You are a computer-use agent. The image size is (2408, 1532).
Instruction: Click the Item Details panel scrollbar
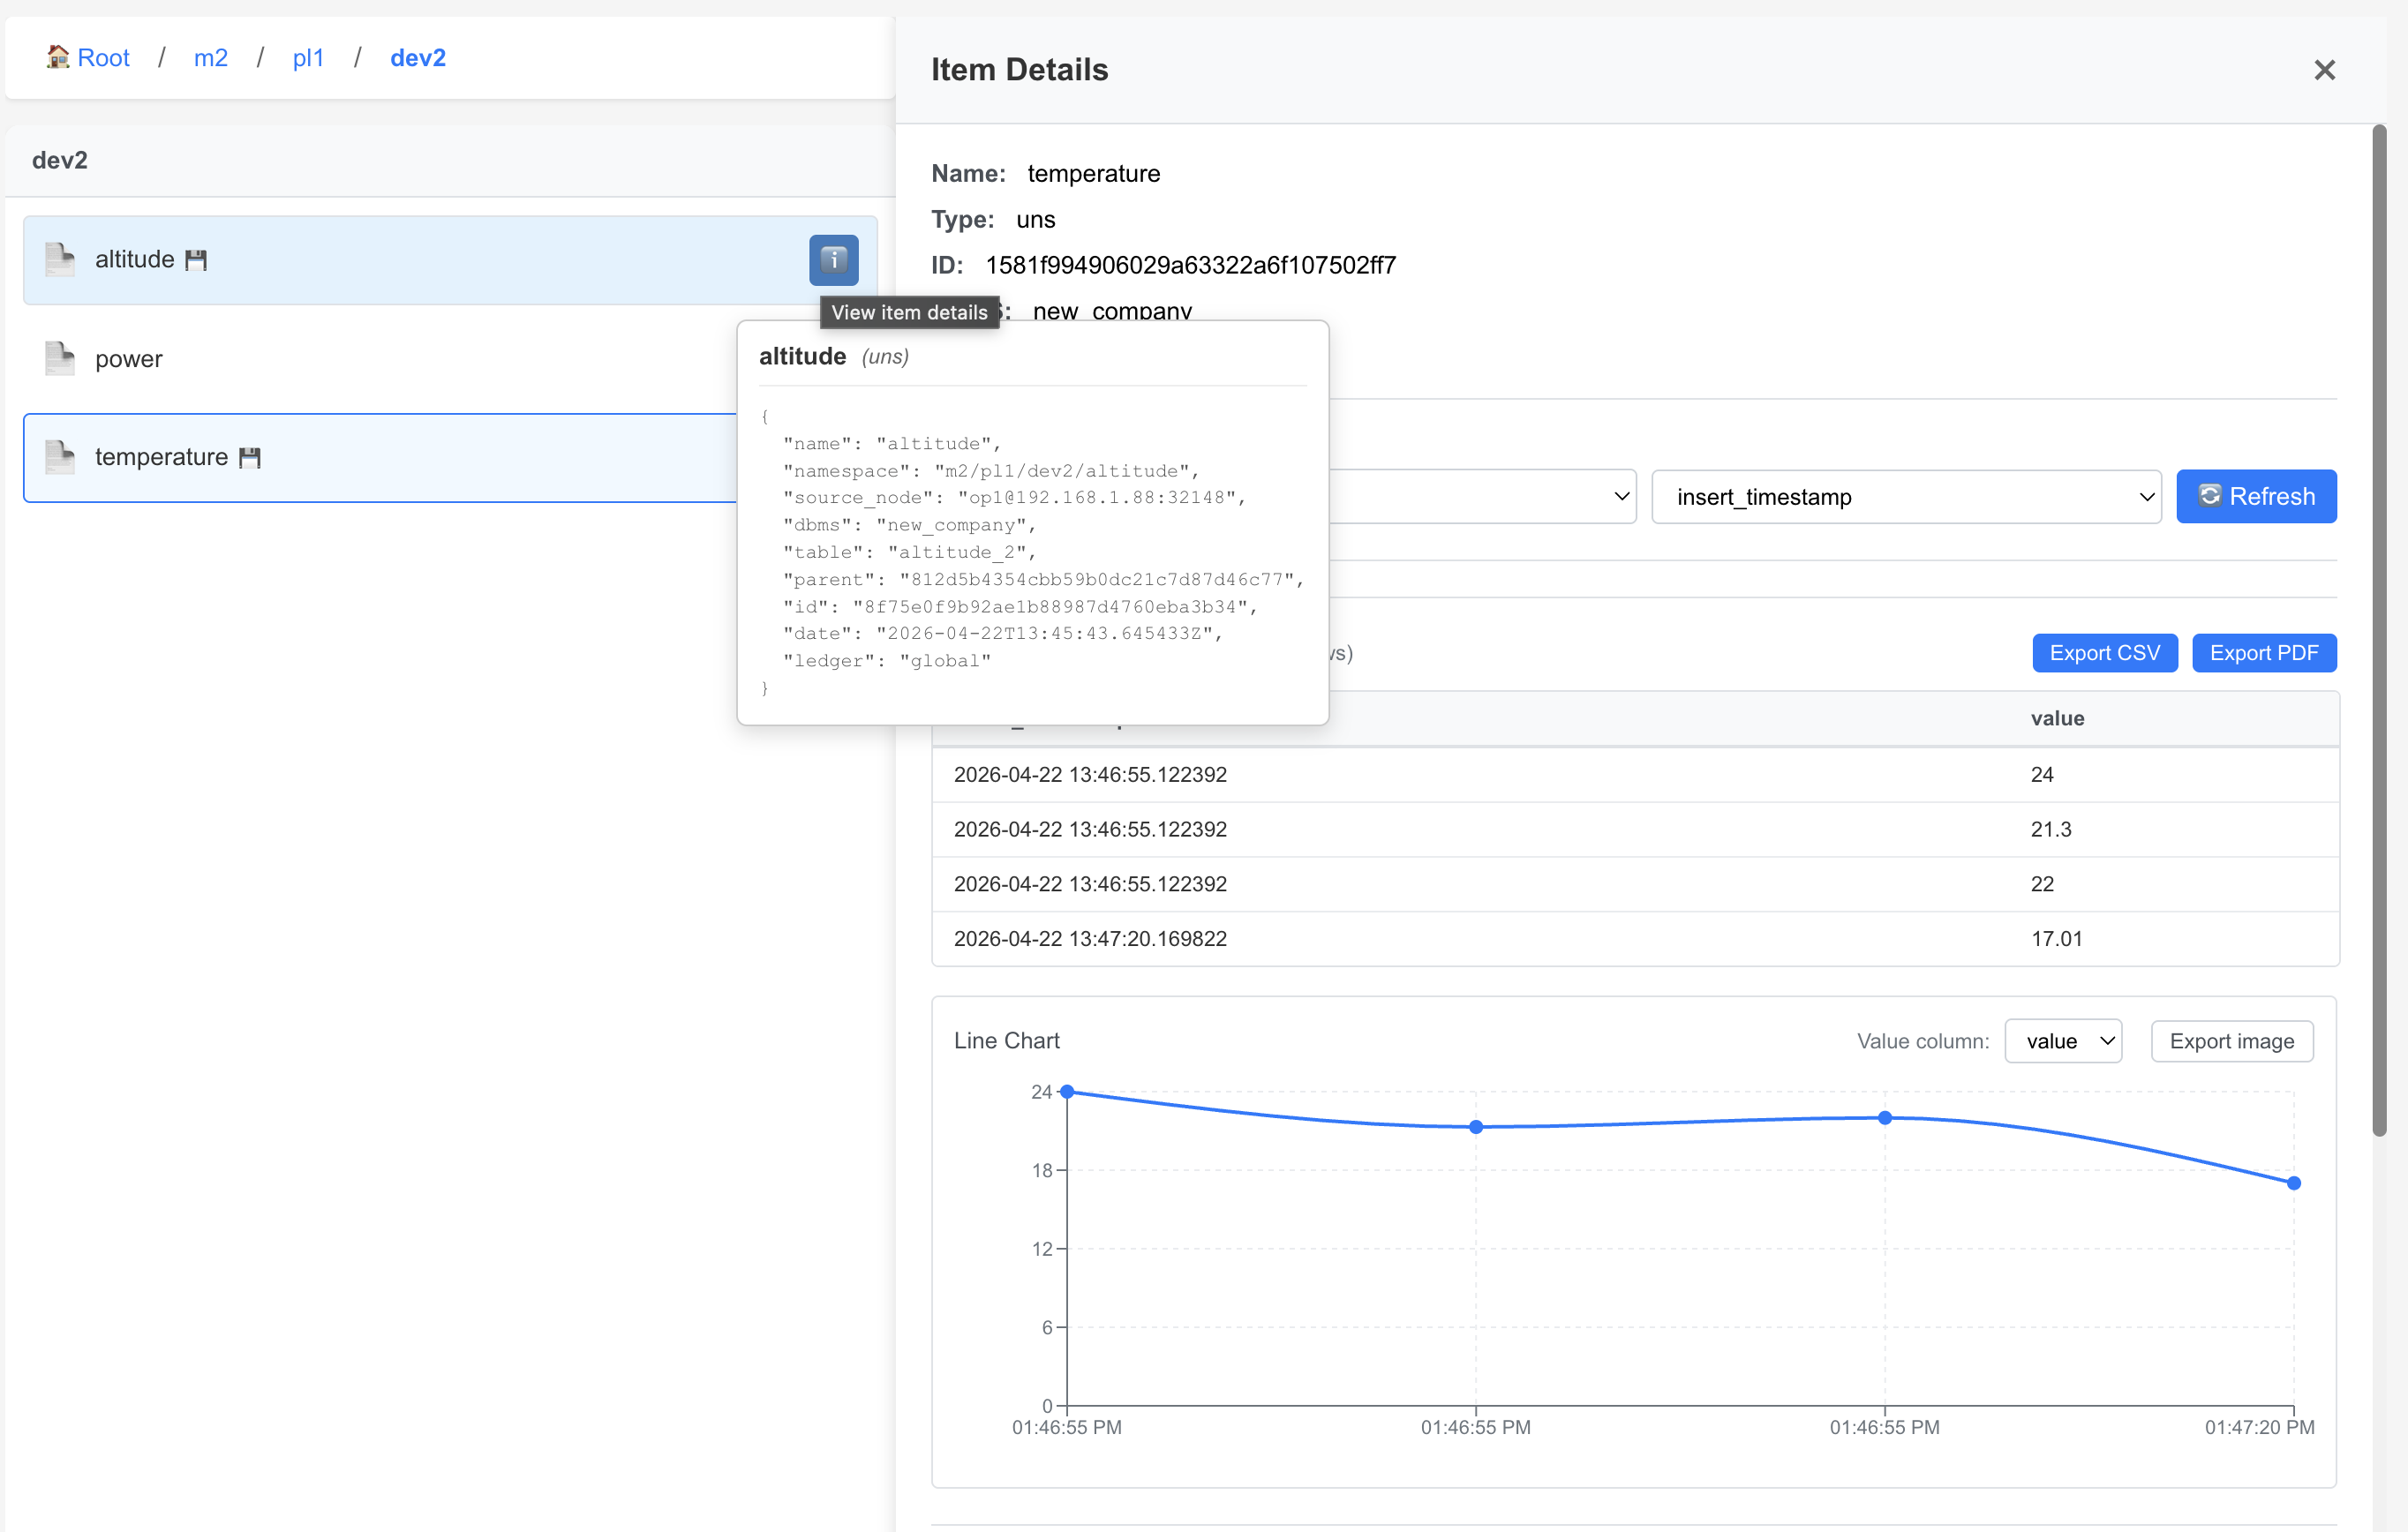tap(2379, 630)
